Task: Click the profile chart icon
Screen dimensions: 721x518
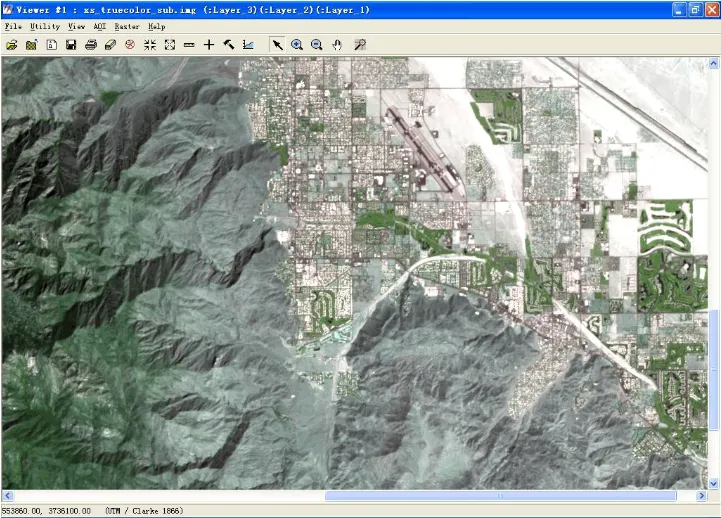Action: click(248, 45)
